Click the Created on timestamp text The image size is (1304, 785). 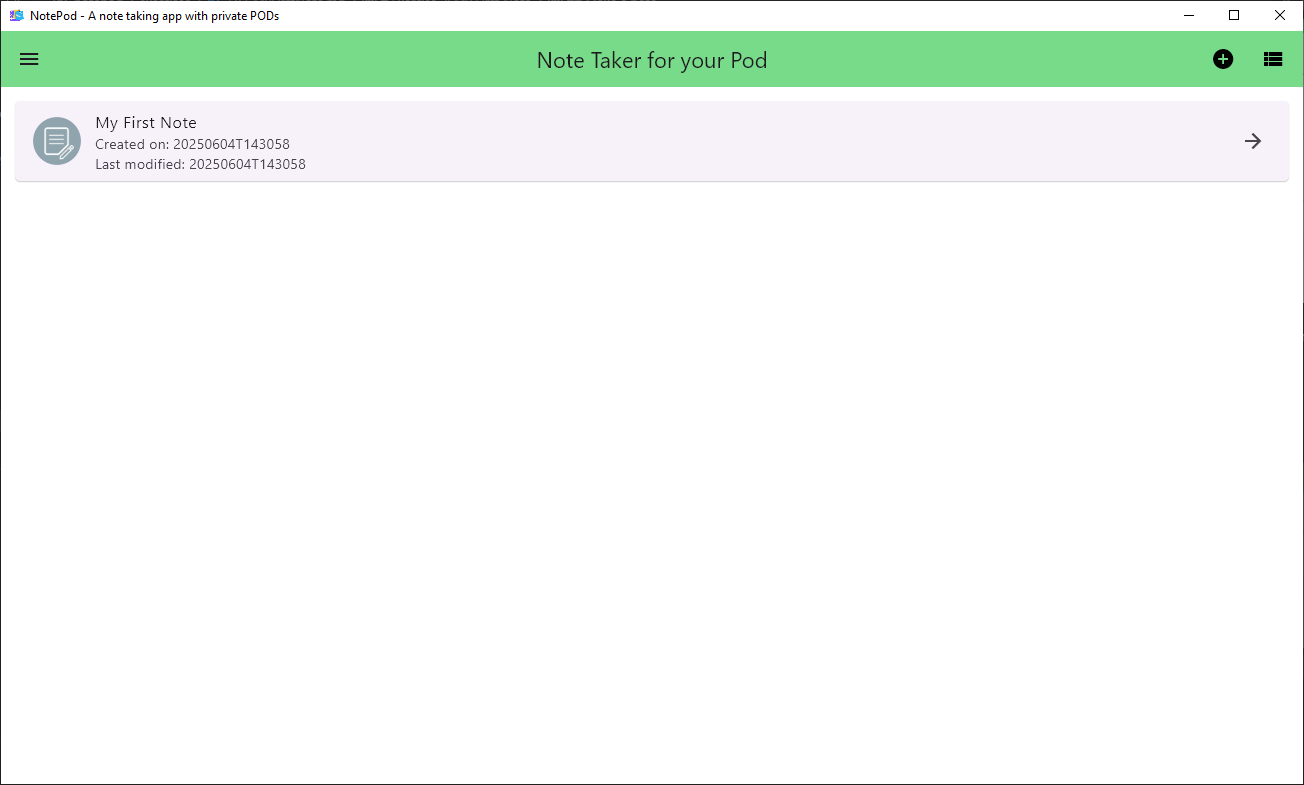[x=191, y=144]
